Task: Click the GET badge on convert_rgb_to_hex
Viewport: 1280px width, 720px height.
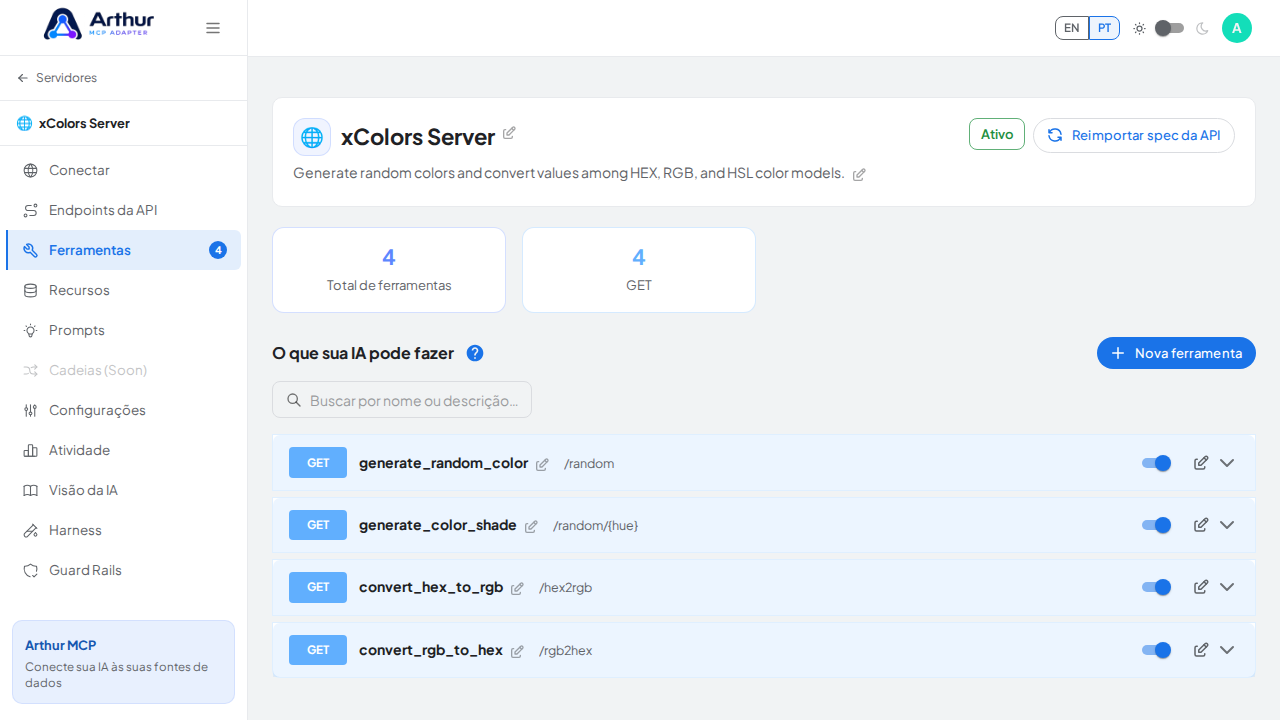Action: (318, 650)
